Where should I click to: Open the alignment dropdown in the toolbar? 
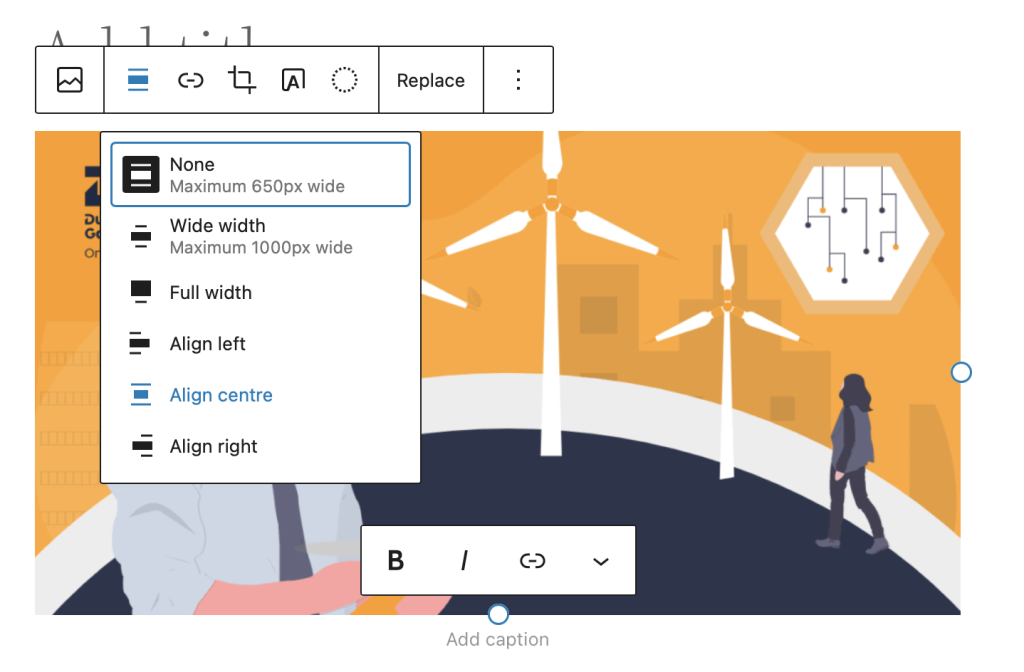138,79
